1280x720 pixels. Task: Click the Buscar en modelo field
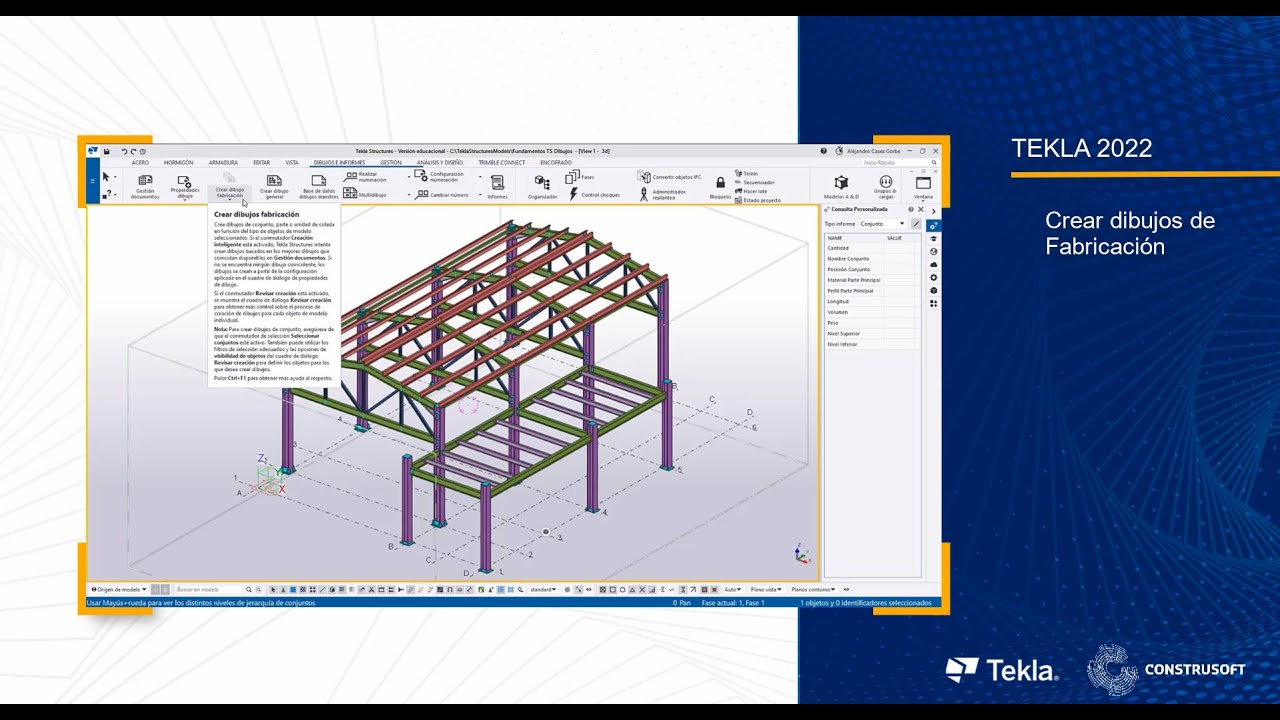[210, 590]
